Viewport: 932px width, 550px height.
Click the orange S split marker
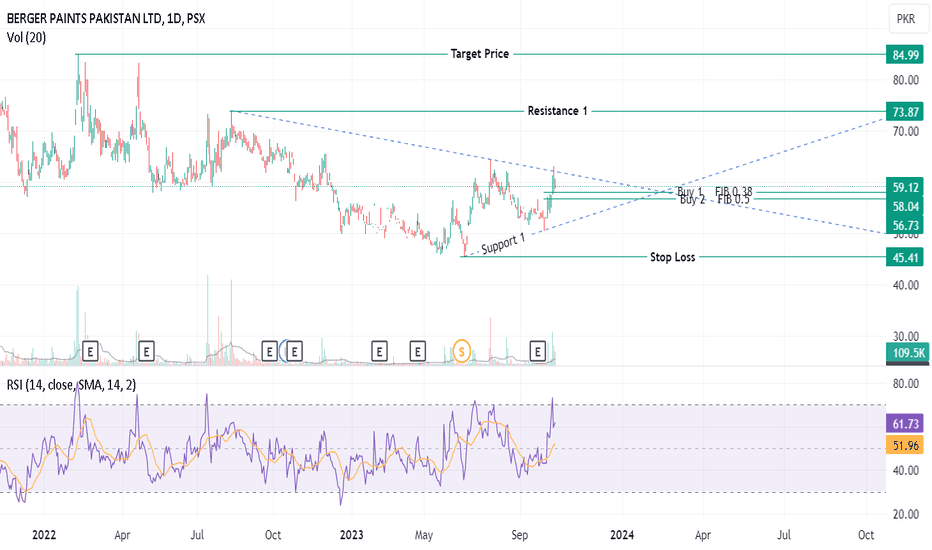pos(461,351)
